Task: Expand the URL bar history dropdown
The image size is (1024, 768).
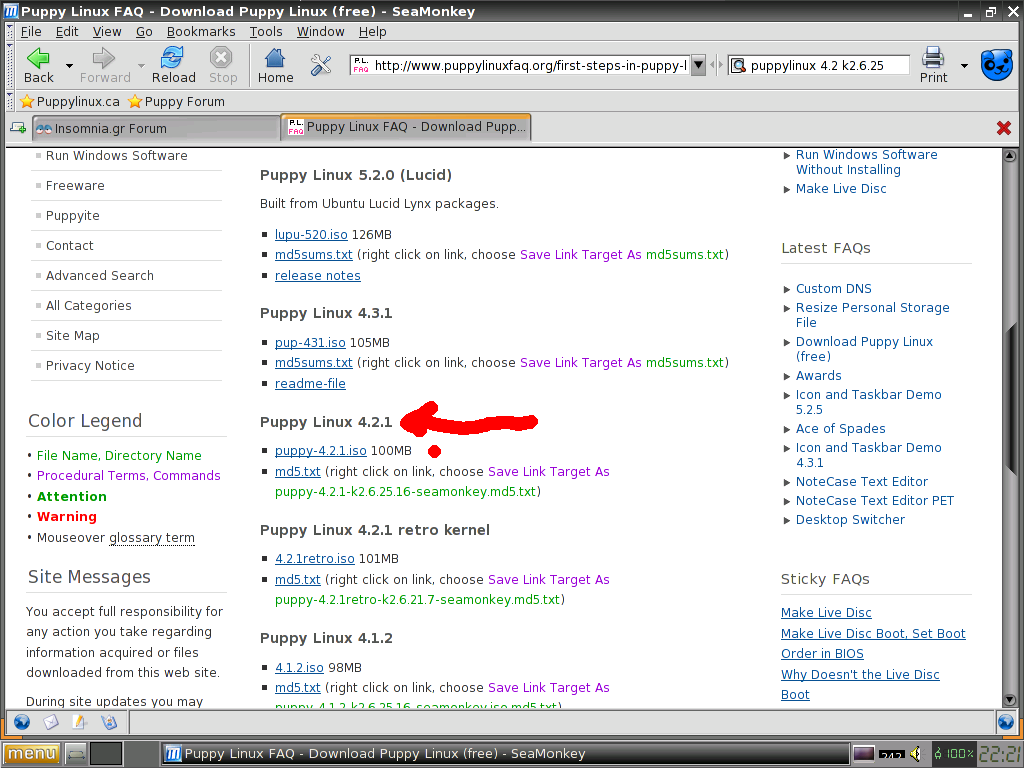Action: (x=698, y=65)
